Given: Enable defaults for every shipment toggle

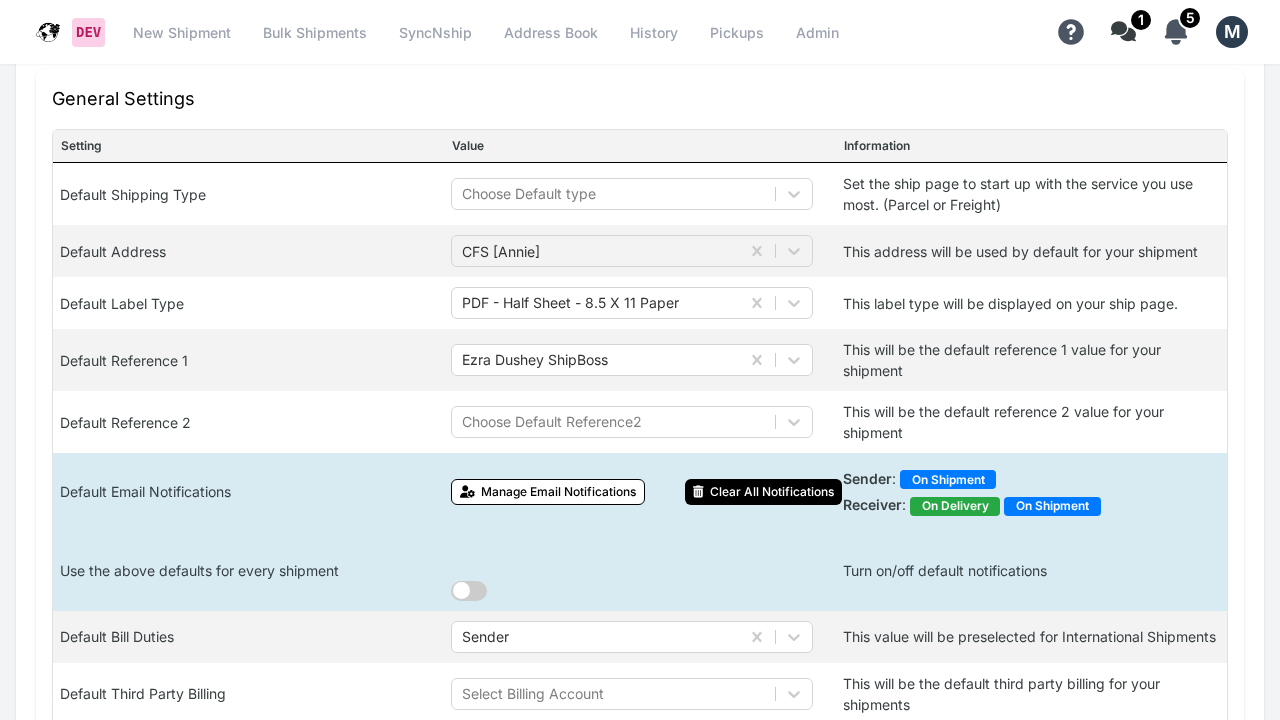Looking at the screenshot, I should point(469,591).
